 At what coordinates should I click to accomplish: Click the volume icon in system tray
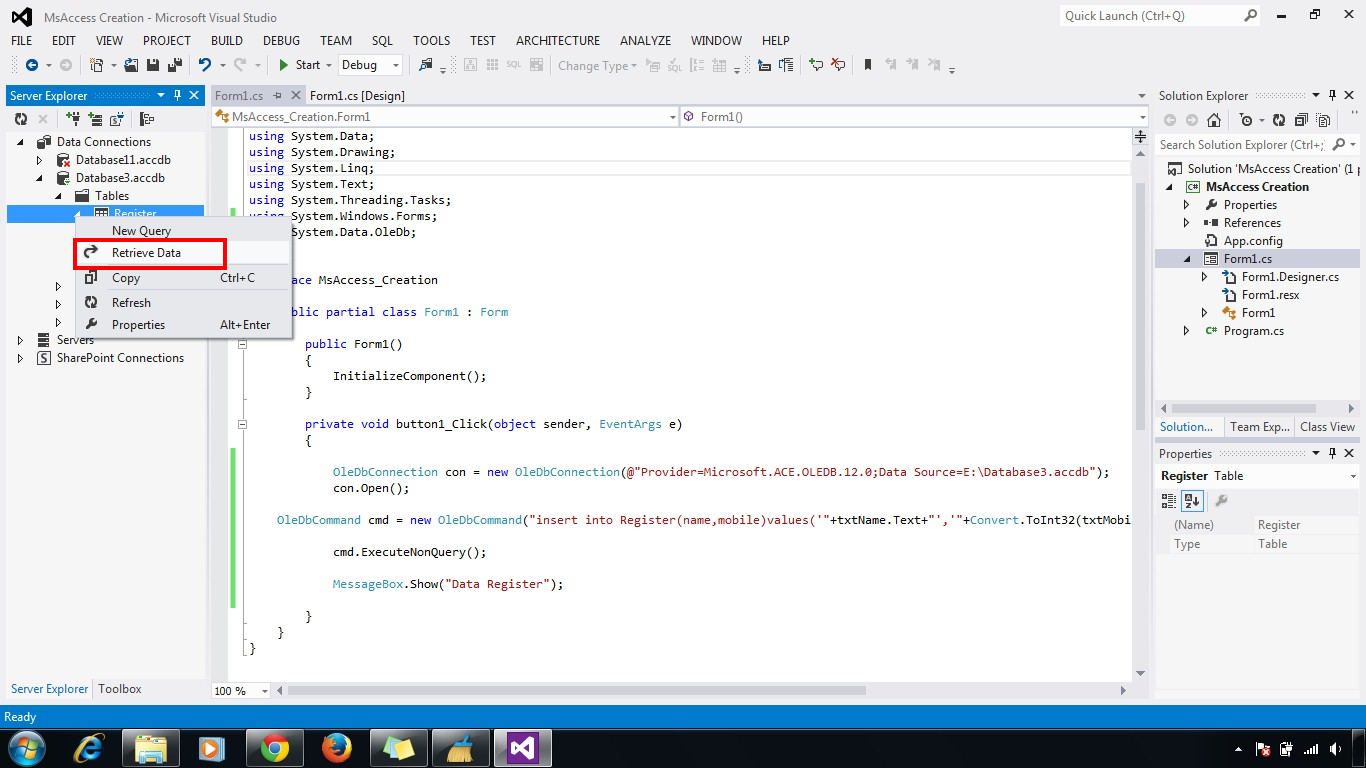[1335, 749]
